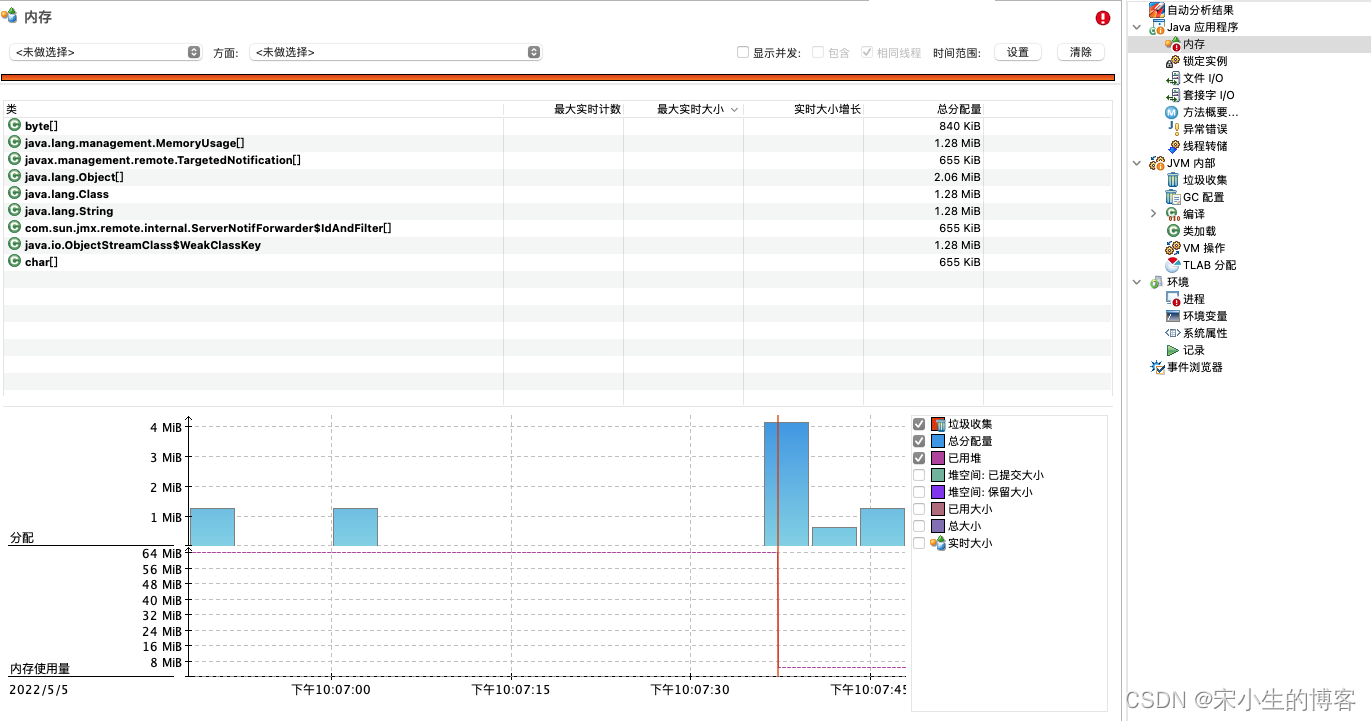Image resolution: width=1371 pixels, height=721 pixels.
Task: Uncheck 总分配量 in chart legend
Action: 920,441
